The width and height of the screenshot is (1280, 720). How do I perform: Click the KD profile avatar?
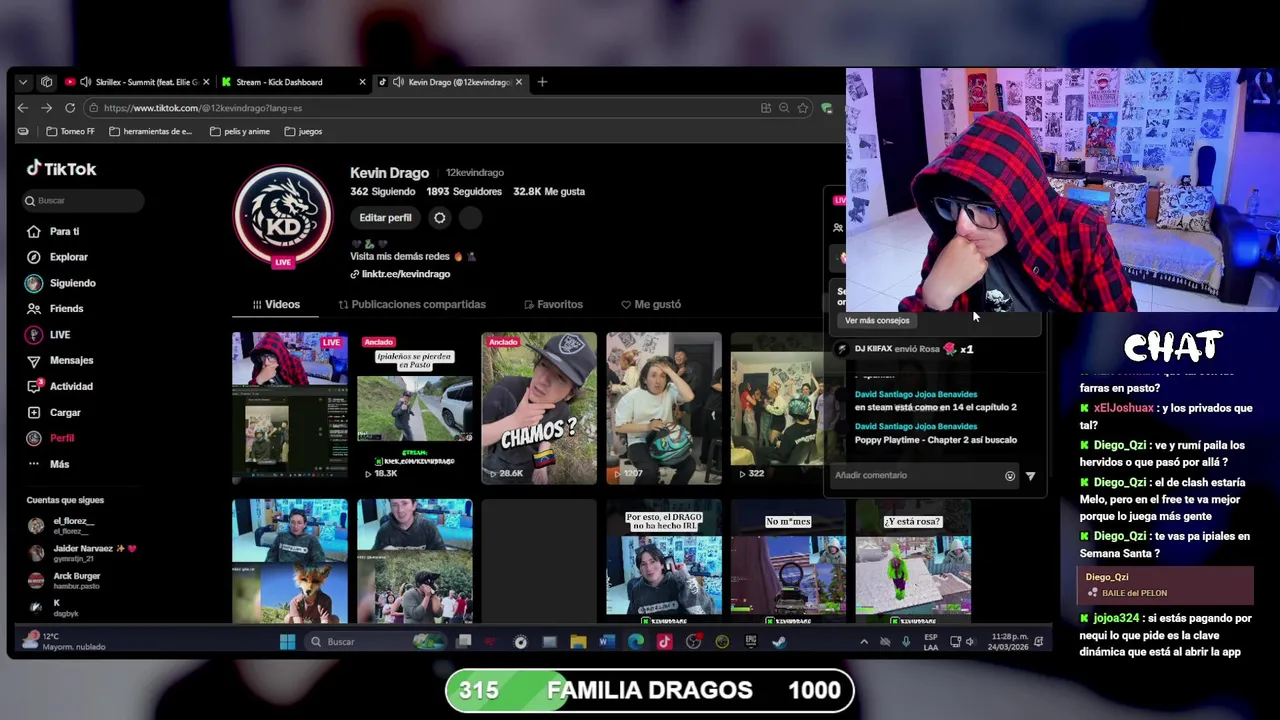coord(283,214)
